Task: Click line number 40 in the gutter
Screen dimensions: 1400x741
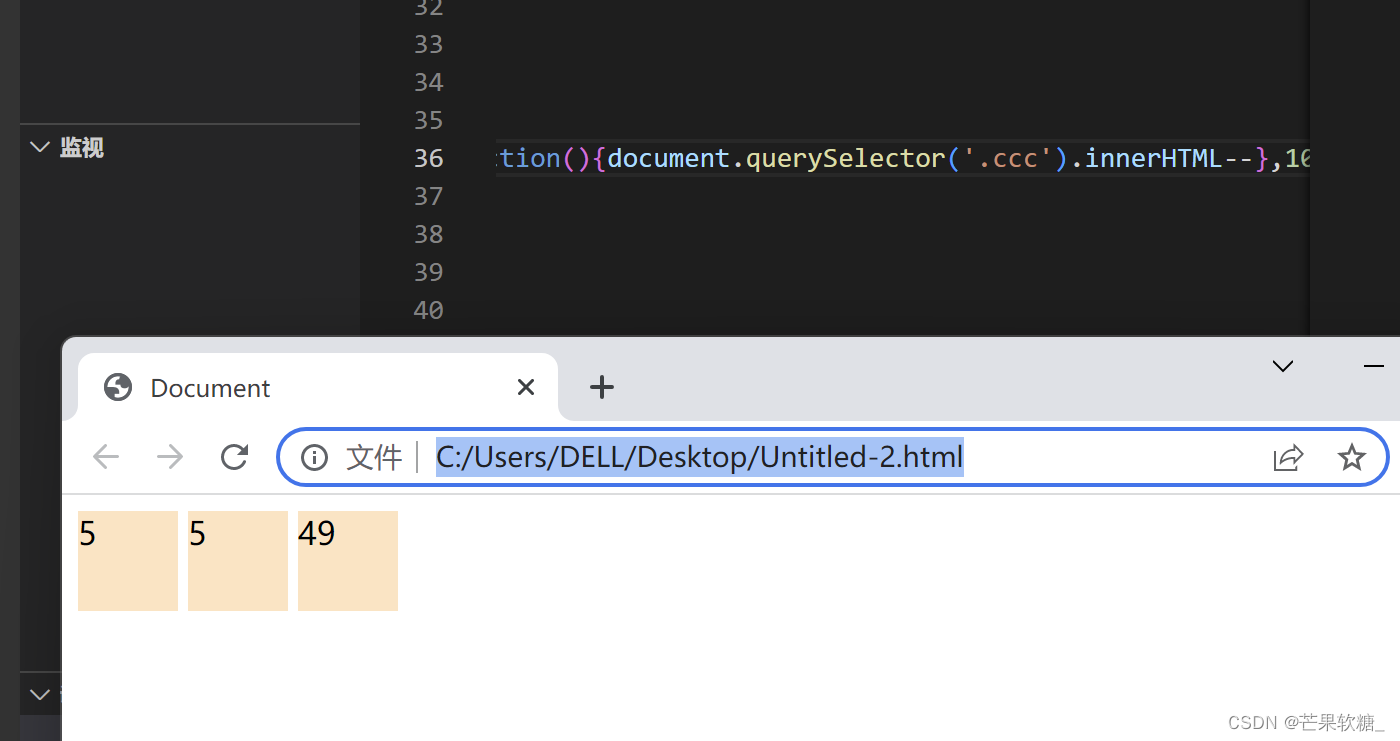Action: click(429, 310)
